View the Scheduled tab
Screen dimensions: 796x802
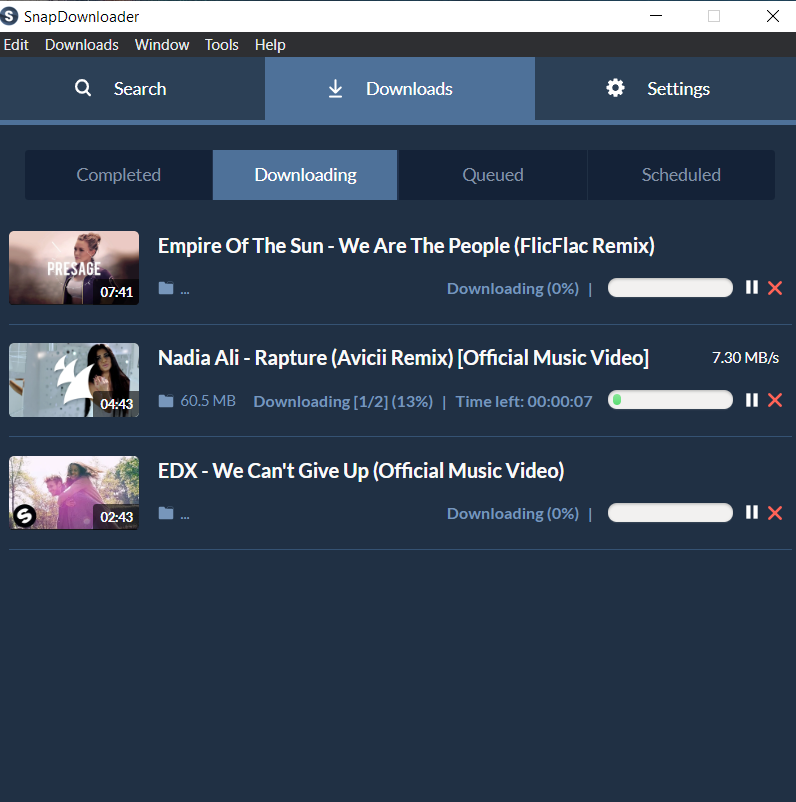(681, 175)
